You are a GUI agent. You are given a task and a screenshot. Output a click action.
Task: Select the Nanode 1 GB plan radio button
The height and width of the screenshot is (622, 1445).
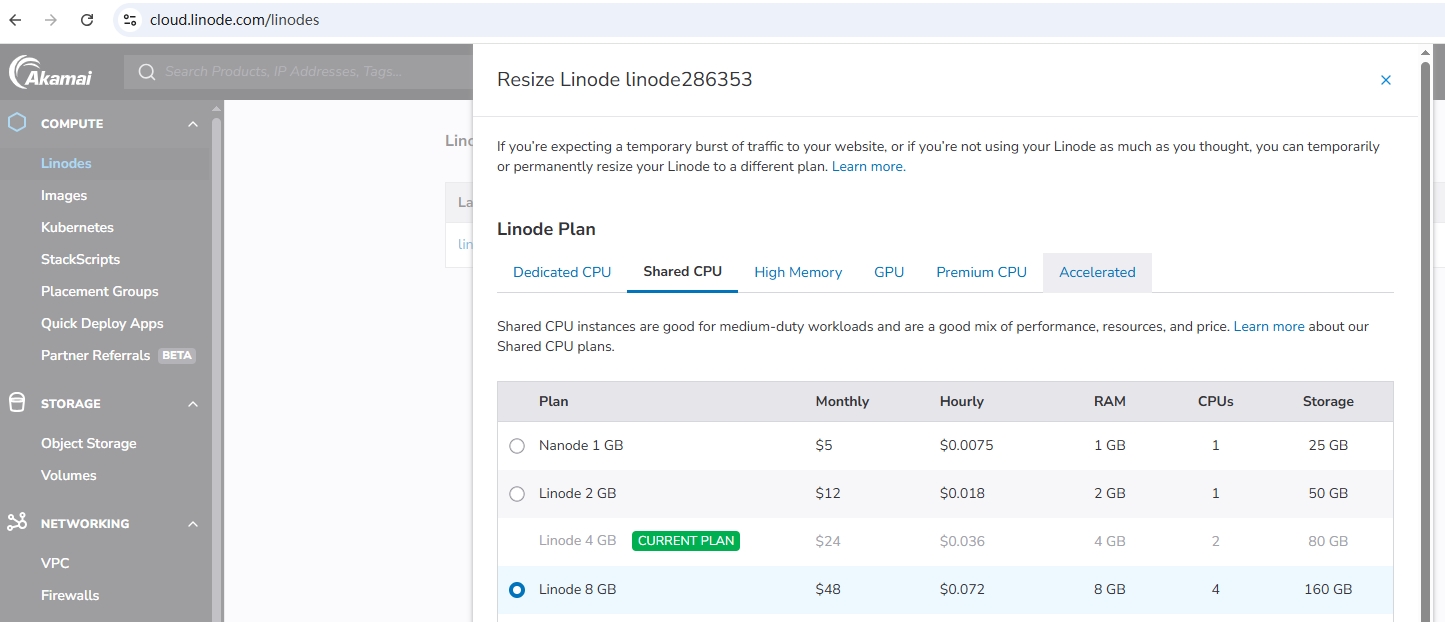click(x=517, y=446)
